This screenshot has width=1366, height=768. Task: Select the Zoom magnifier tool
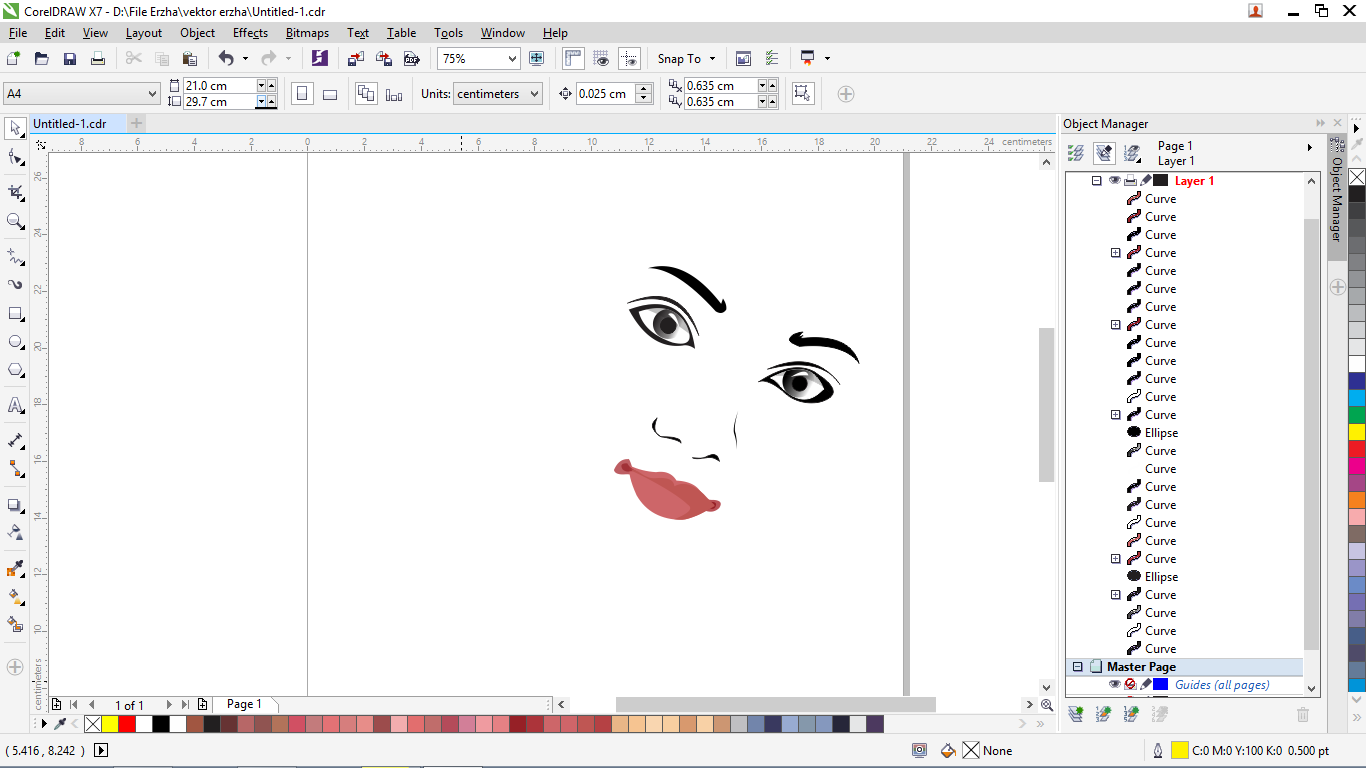pyautogui.click(x=15, y=221)
